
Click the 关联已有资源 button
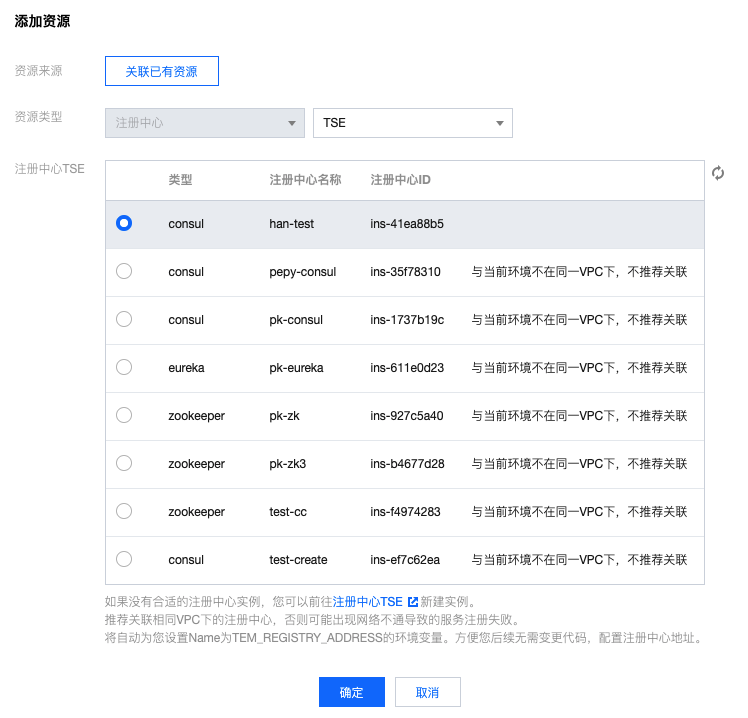(162, 71)
